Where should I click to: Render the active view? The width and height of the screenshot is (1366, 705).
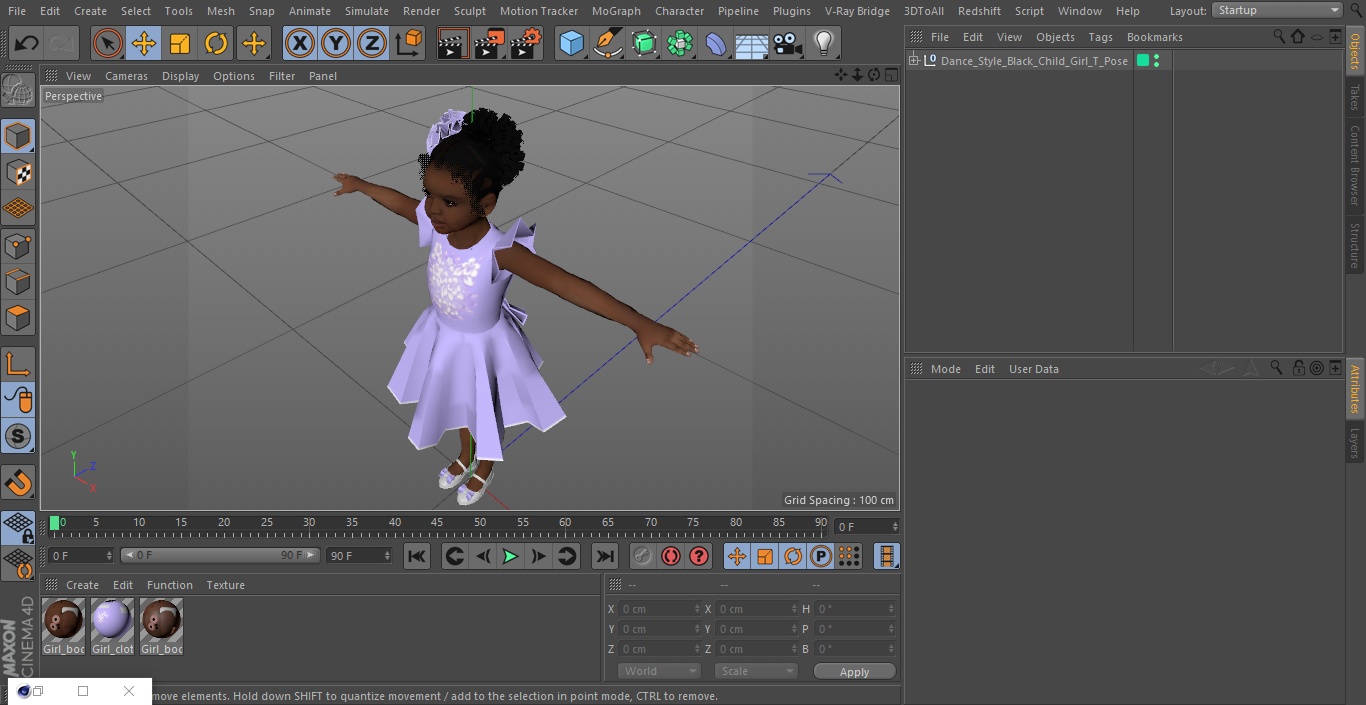[x=453, y=43]
